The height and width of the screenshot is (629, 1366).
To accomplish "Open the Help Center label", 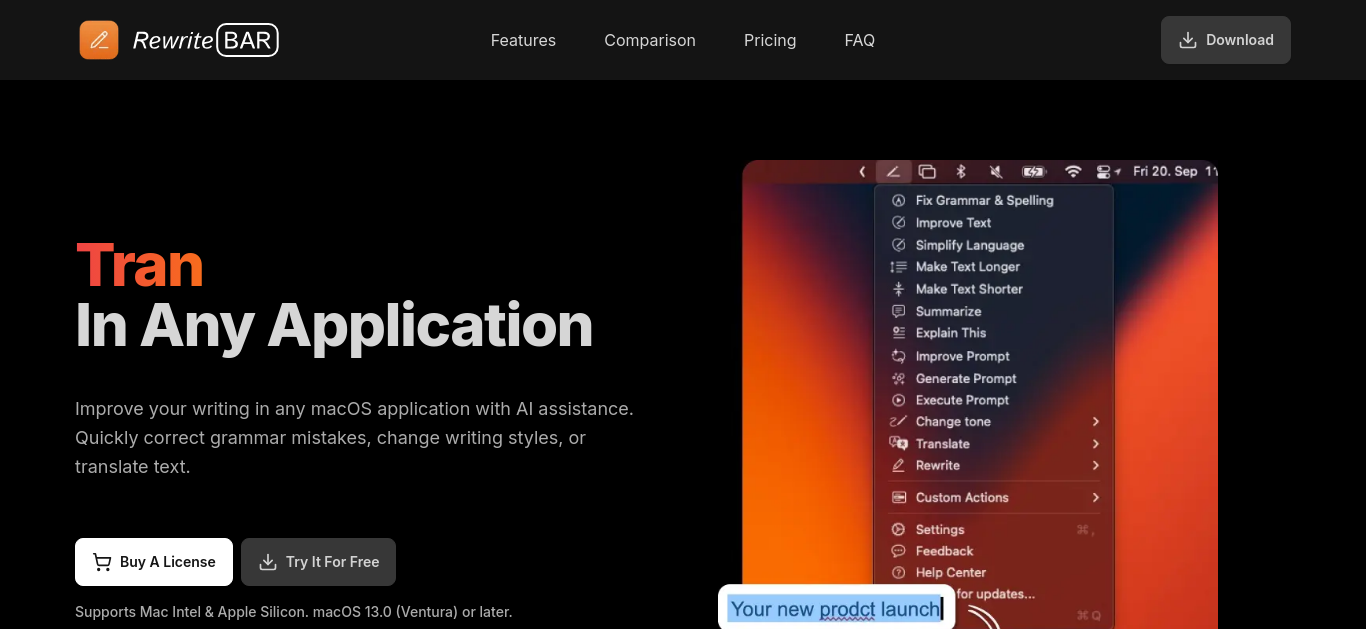I will click(x=951, y=573).
